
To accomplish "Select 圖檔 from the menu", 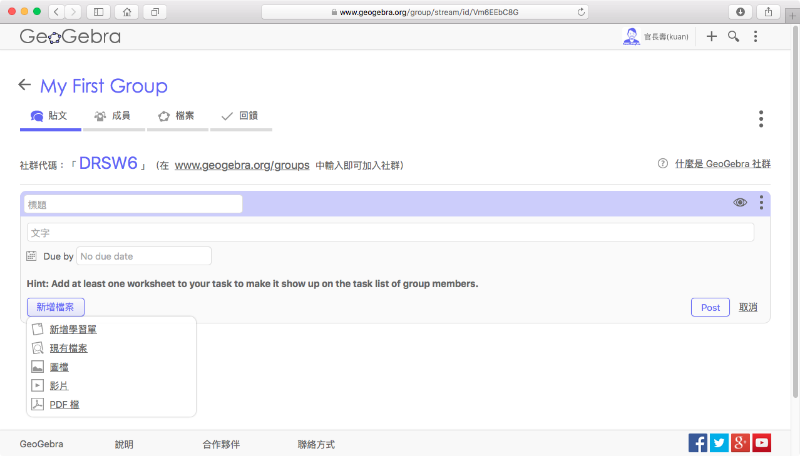I will tap(59, 367).
